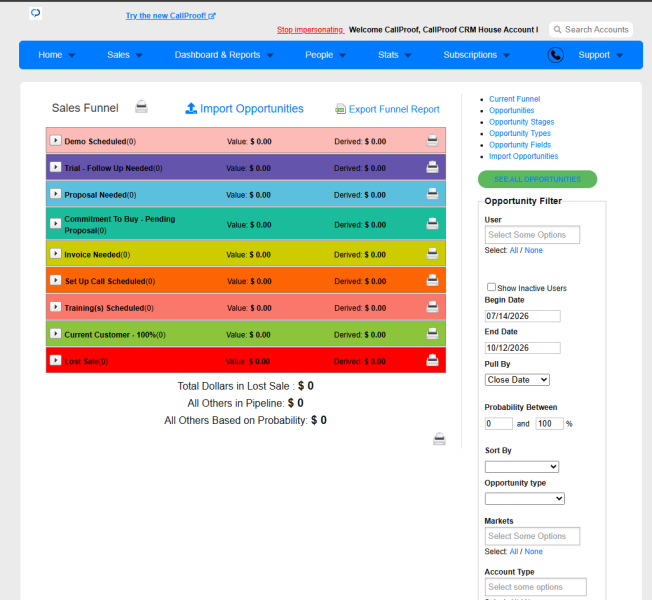This screenshot has width=652, height=600.
Task: Enable Show Inactive Users checkbox
Action: (x=491, y=287)
